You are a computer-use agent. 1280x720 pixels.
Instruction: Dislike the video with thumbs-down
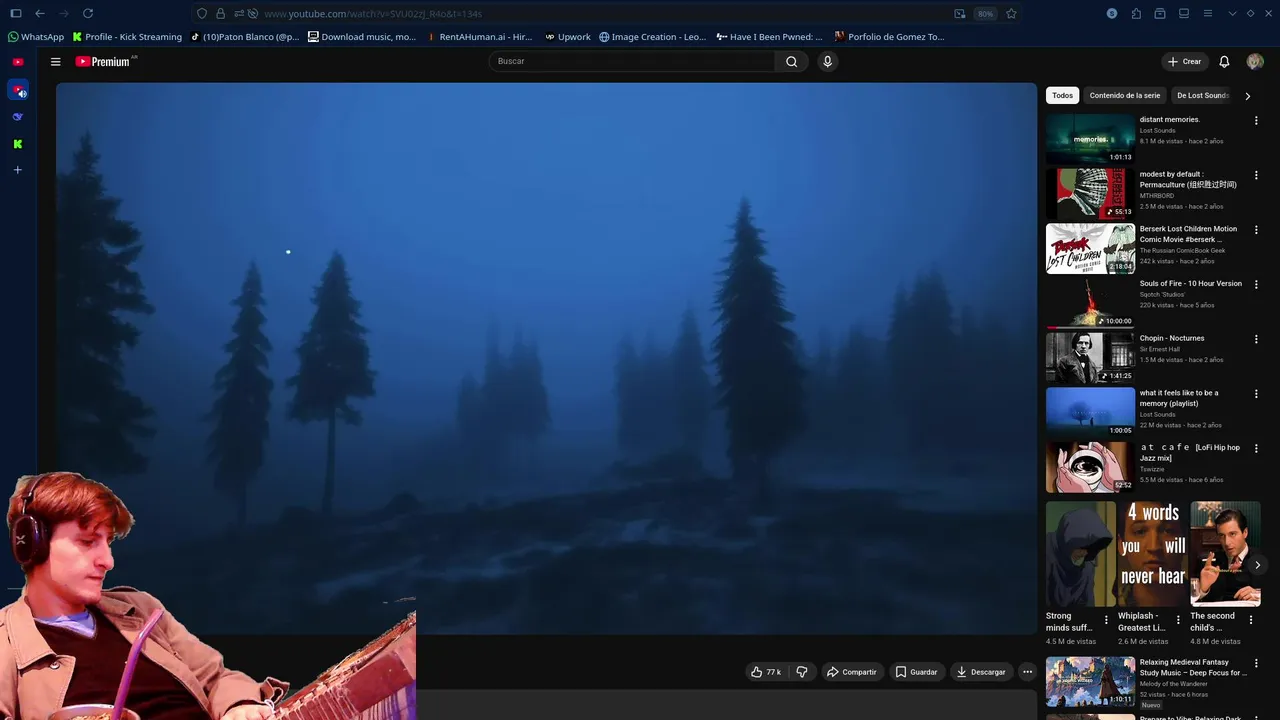(801, 672)
